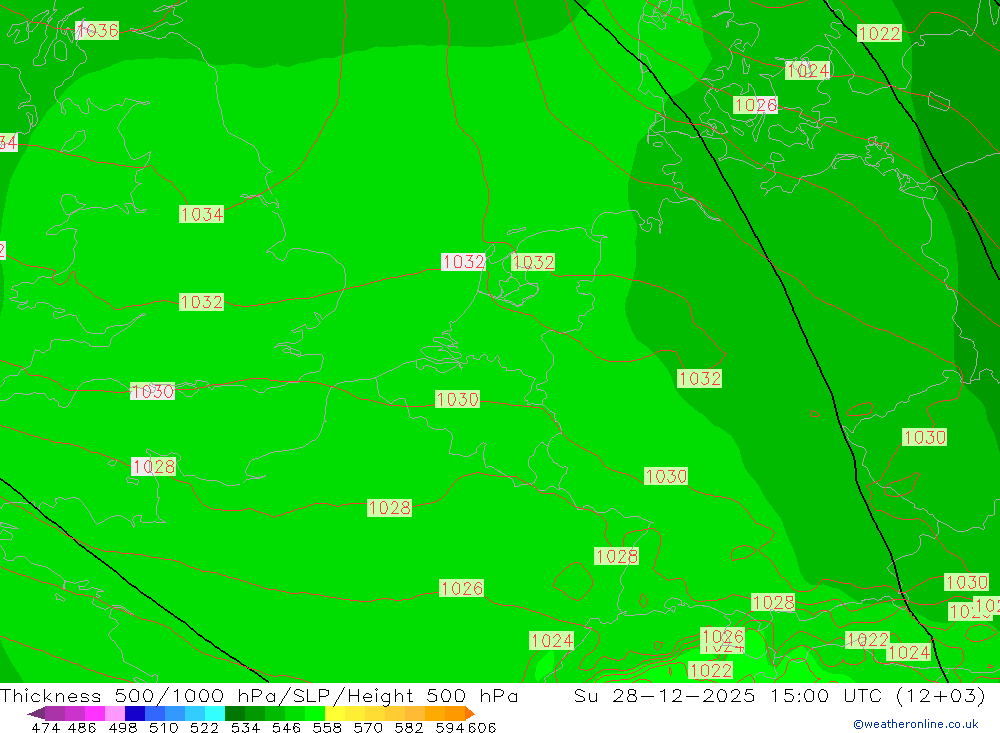The image size is (1000, 733).
Task: Pick the cyan swatch in the legend
Action: (x=215, y=713)
